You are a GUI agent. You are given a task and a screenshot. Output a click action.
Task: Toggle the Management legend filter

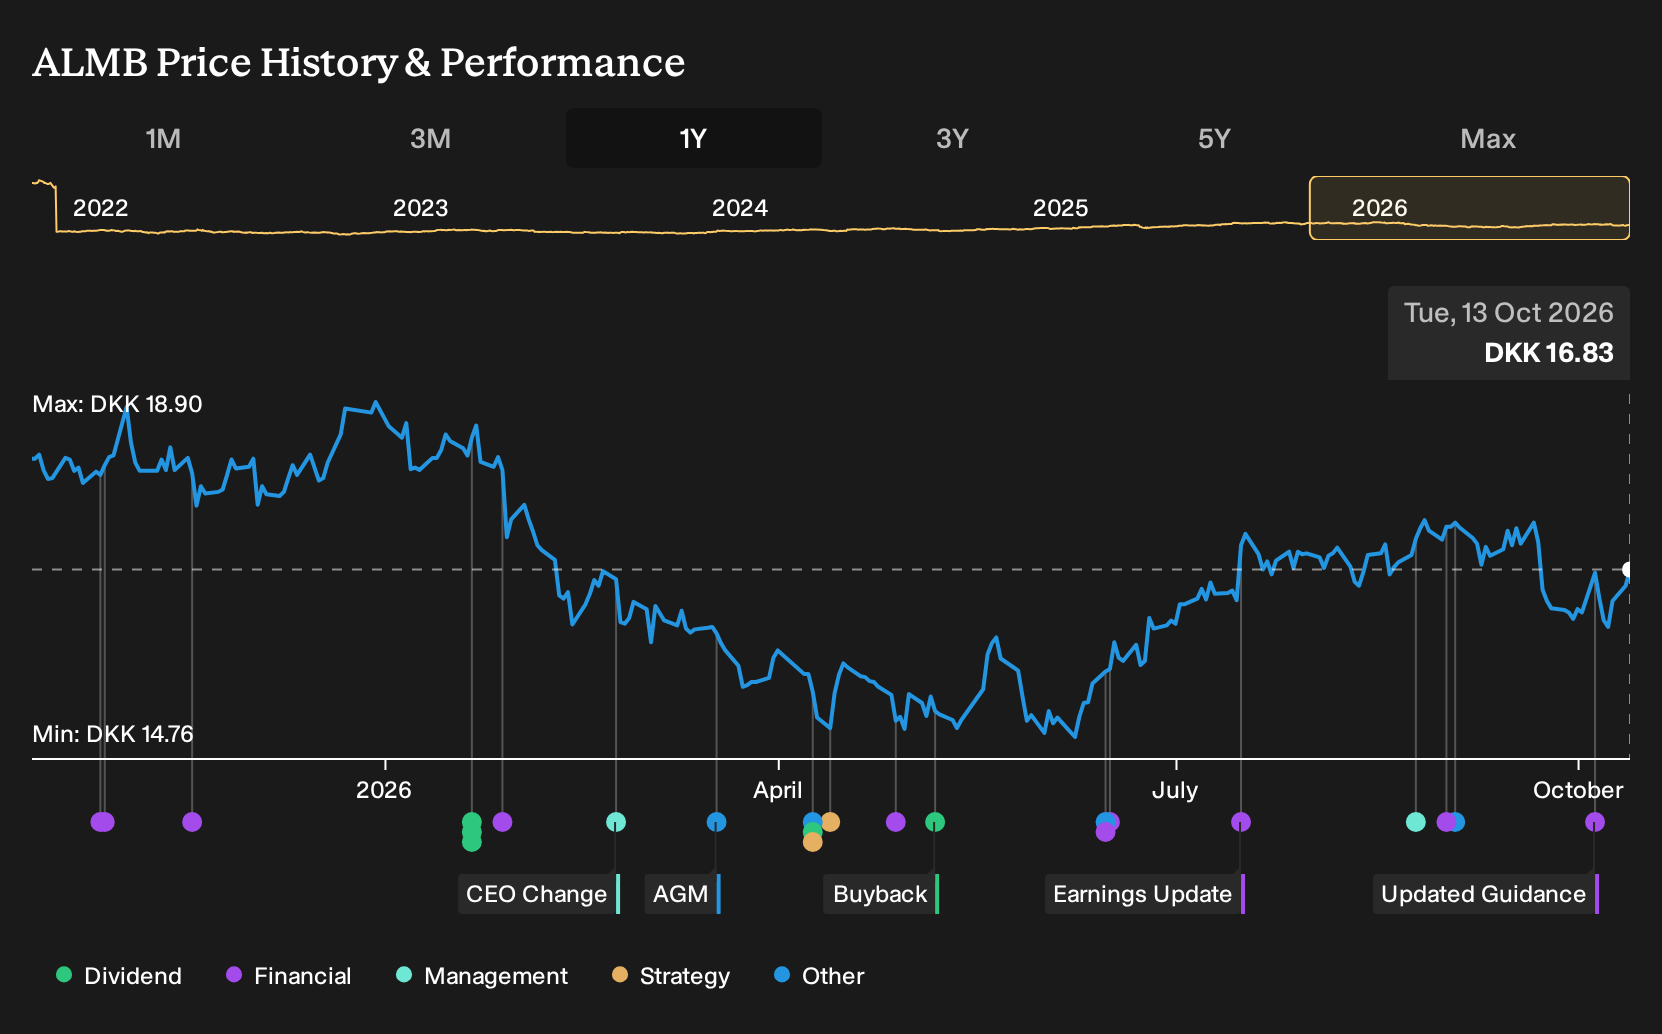(x=482, y=976)
